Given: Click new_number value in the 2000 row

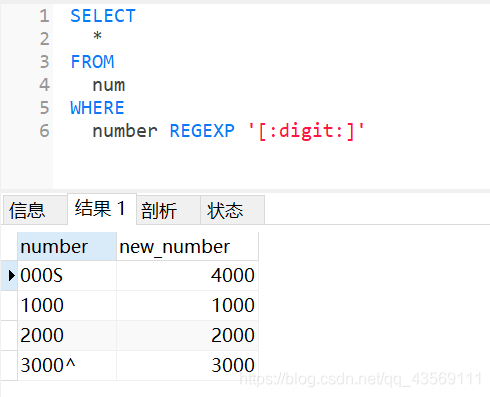Looking at the screenshot, I should pos(187,335).
